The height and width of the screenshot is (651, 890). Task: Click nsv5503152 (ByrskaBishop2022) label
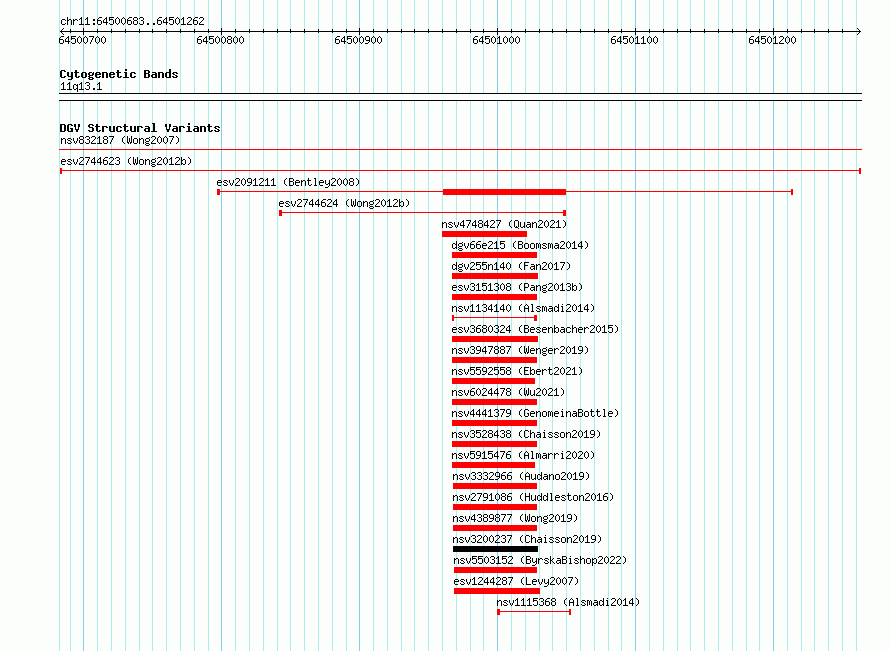[540, 560]
